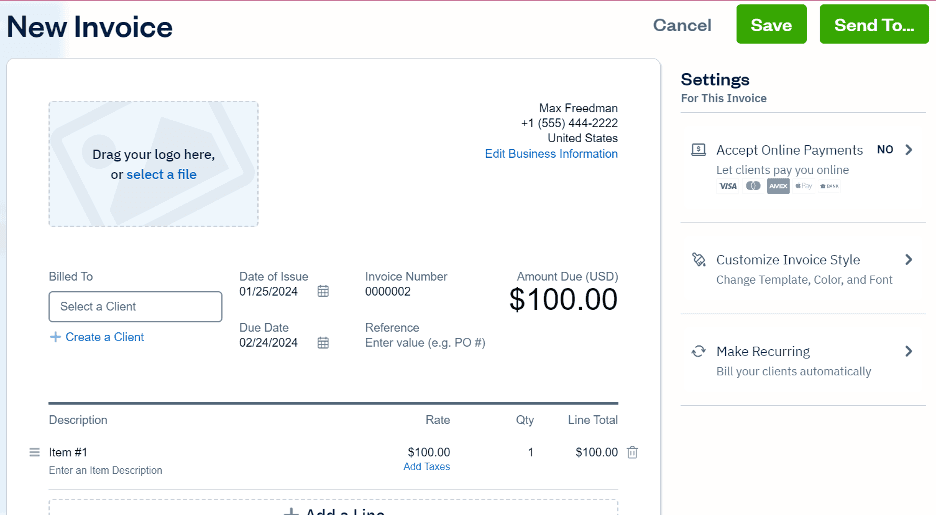Image resolution: width=936 pixels, height=516 pixels.
Task: Click Add Taxes under the rate
Action: (427, 467)
